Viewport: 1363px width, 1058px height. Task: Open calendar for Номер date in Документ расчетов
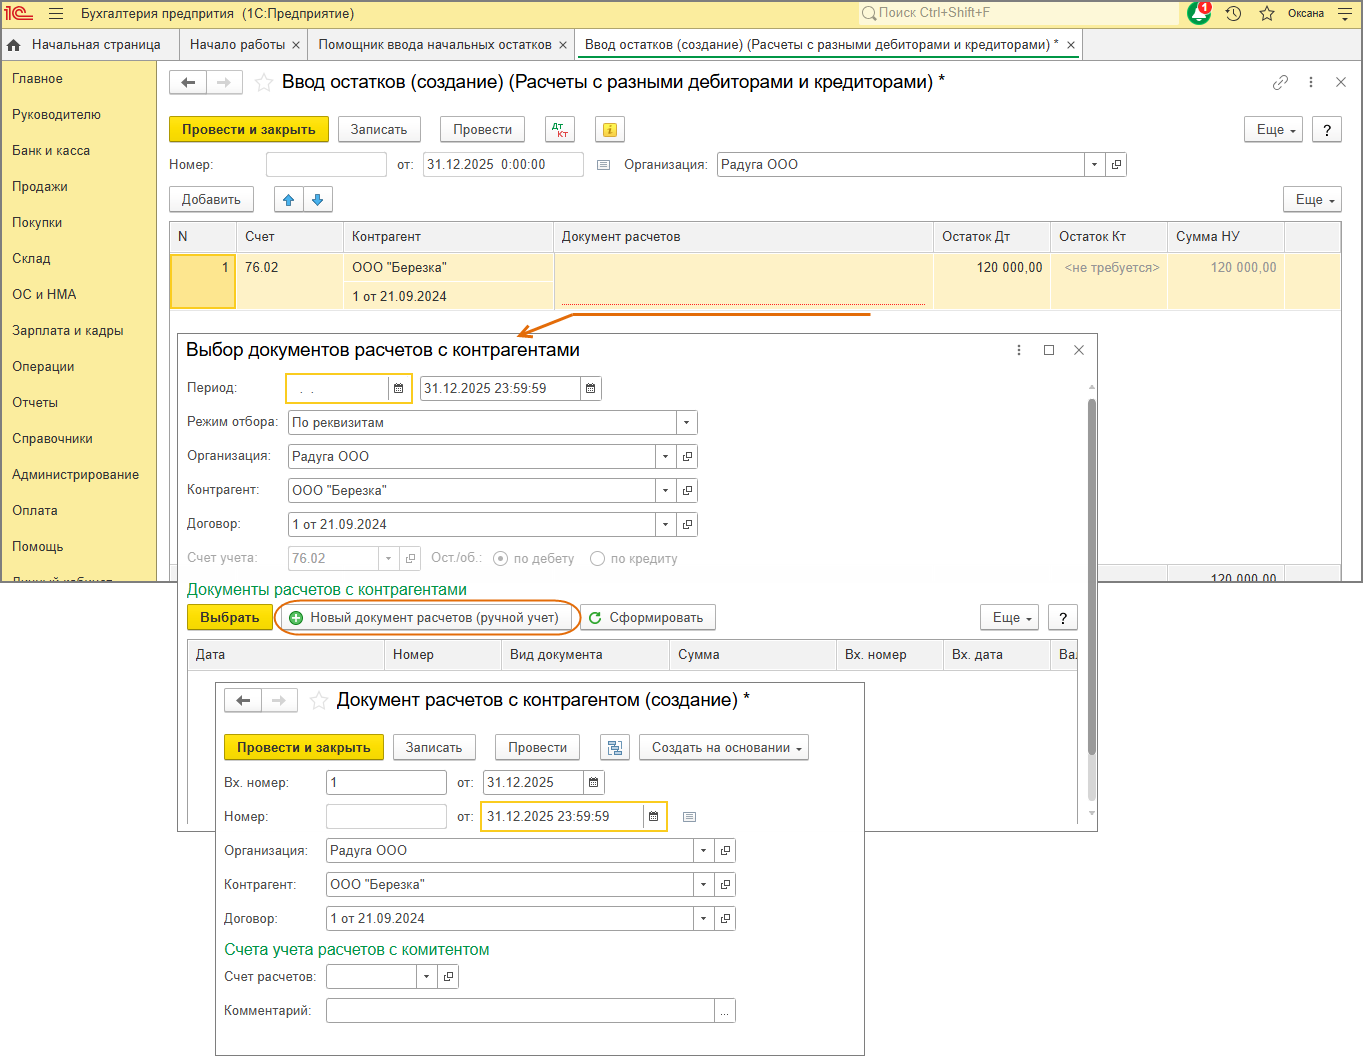tap(654, 817)
